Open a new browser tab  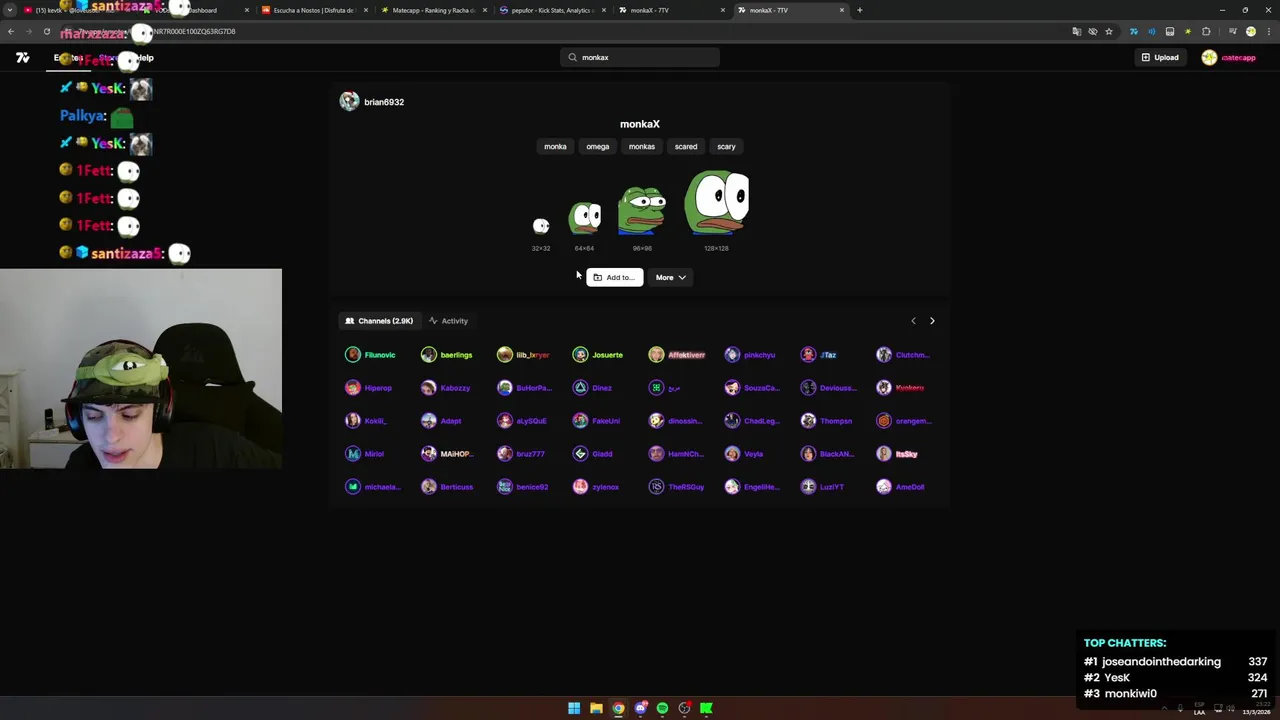tap(859, 10)
